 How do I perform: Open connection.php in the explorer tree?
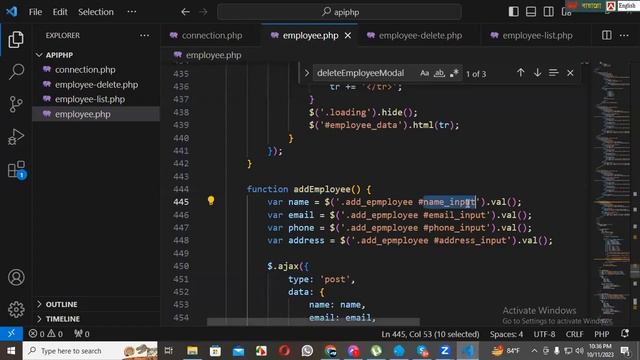(85, 70)
